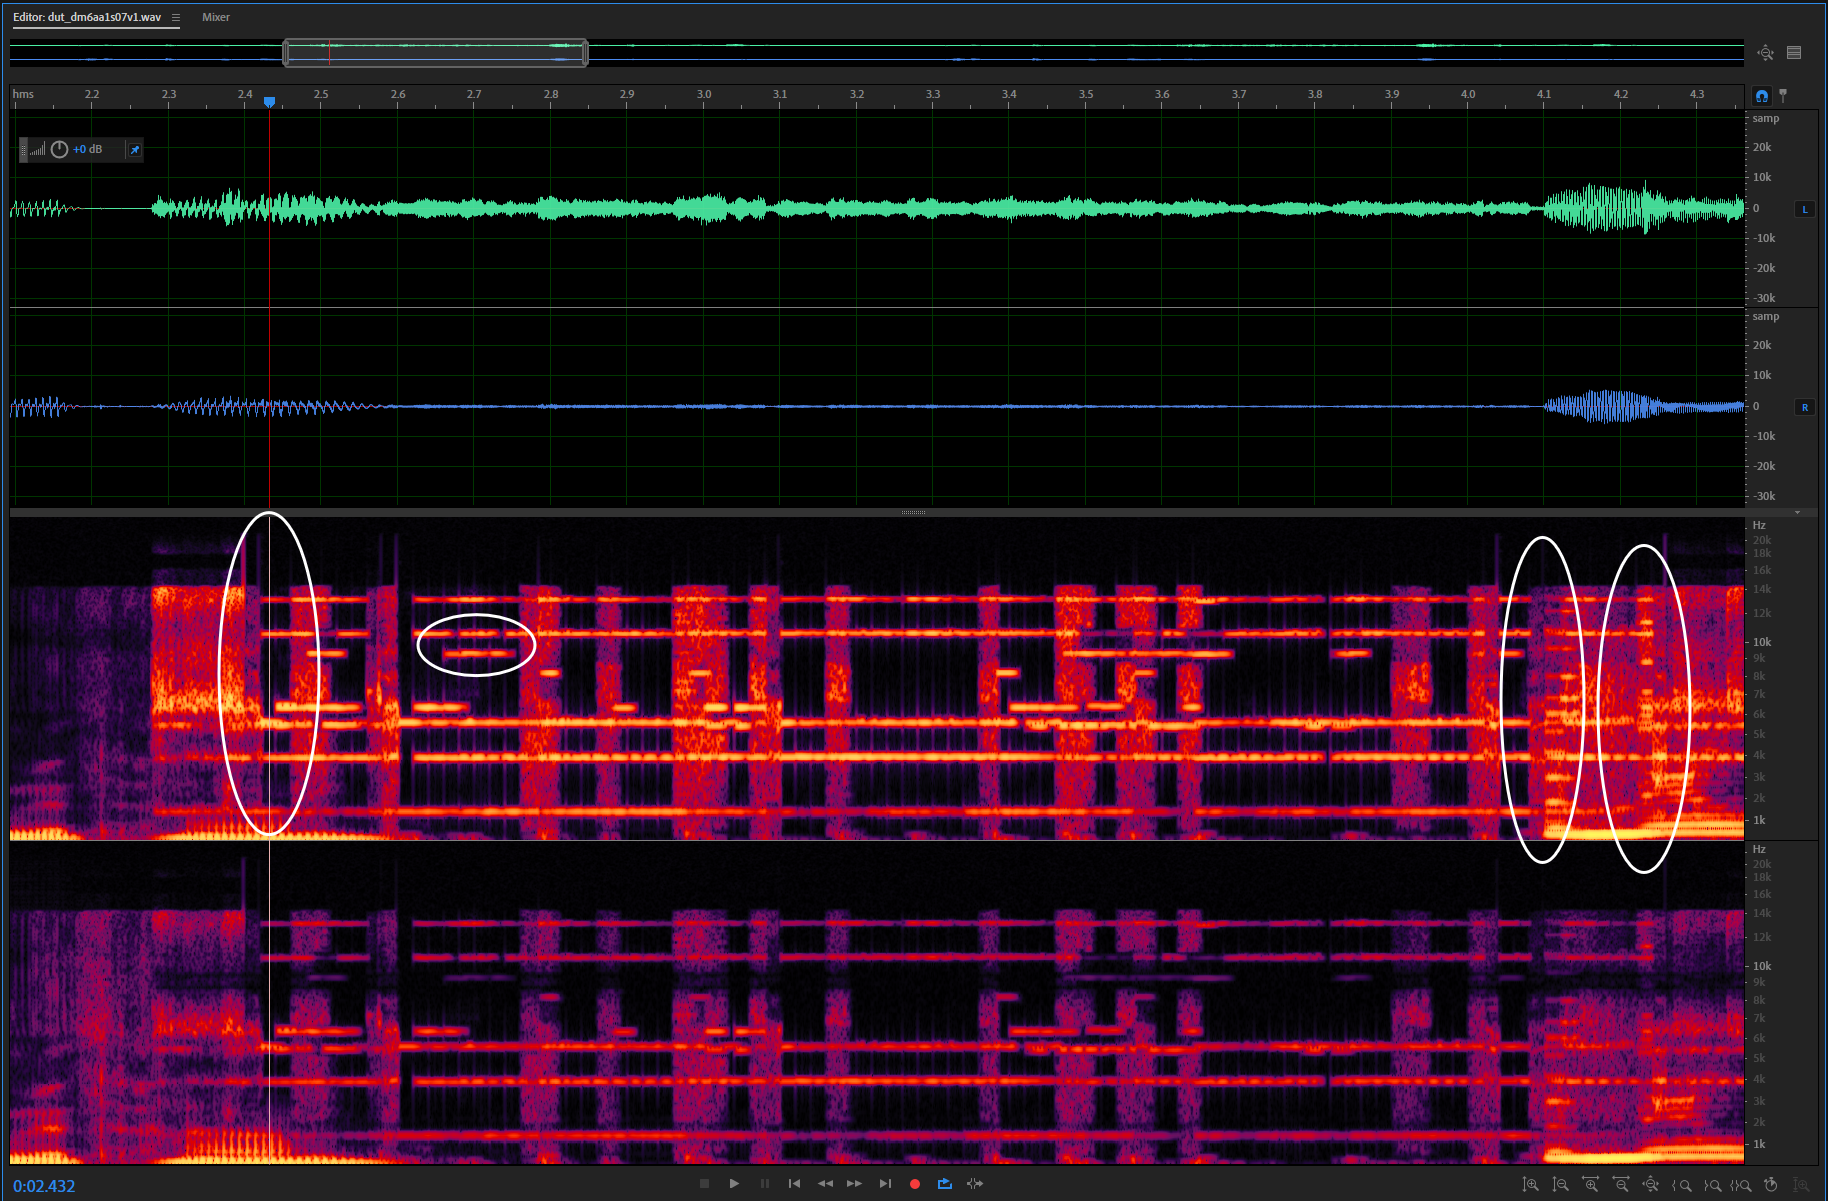
Task: Move playhead to previous marker
Action: point(794,1184)
